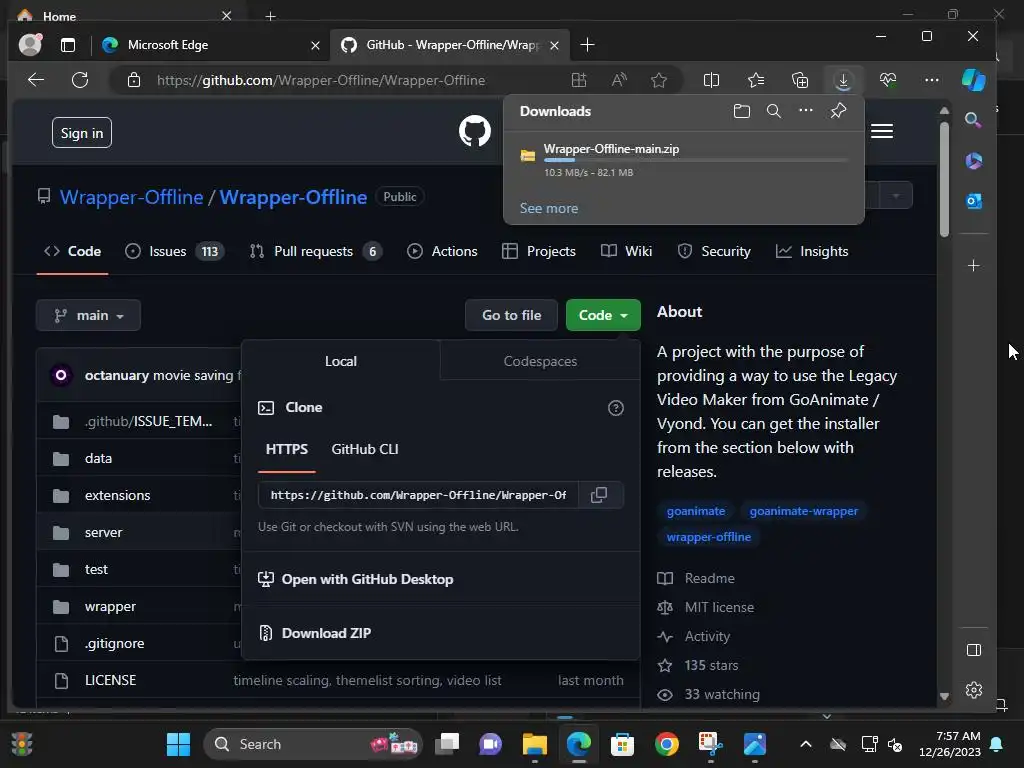Select the HTTPS clone option
This screenshot has width=1024, height=768.
(287, 449)
